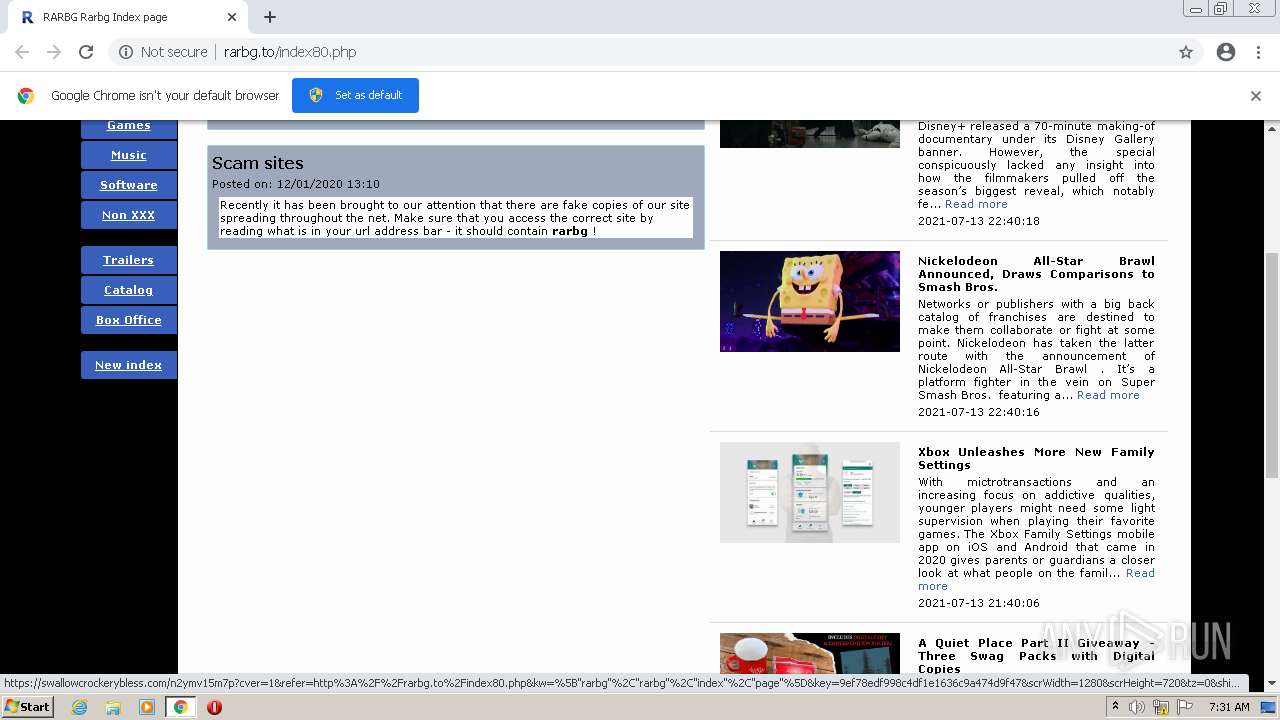1280x720 pixels.
Task: Open the Games category
Action: [x=129, y=126]
